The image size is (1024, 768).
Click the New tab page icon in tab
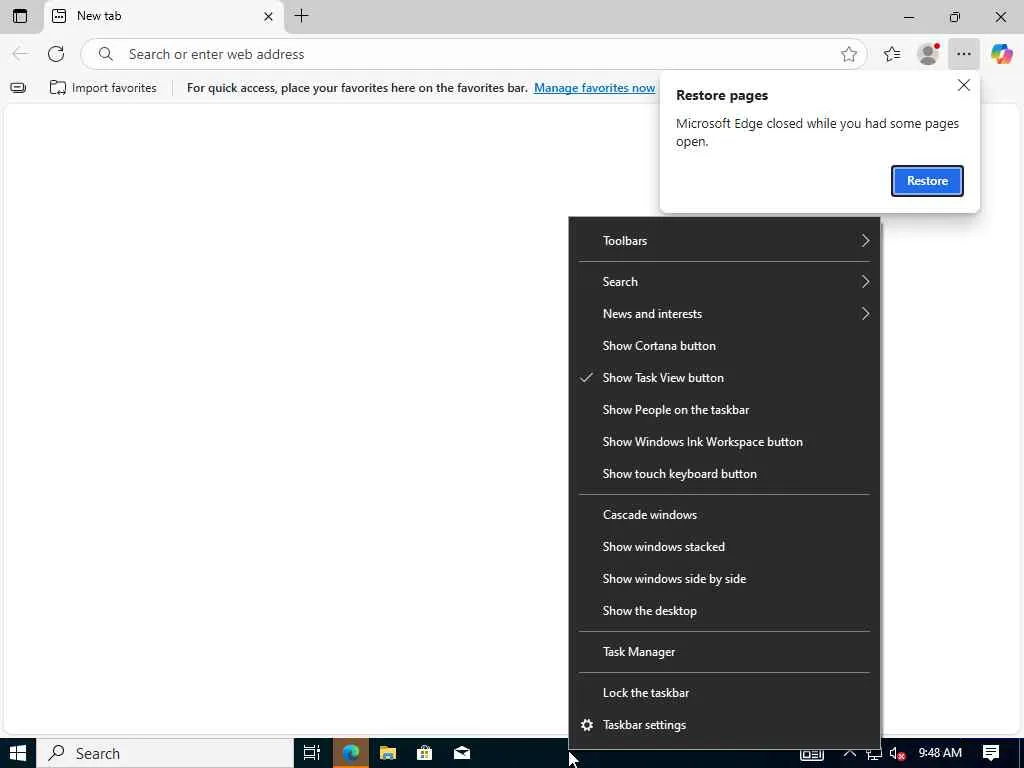[59, 16]
